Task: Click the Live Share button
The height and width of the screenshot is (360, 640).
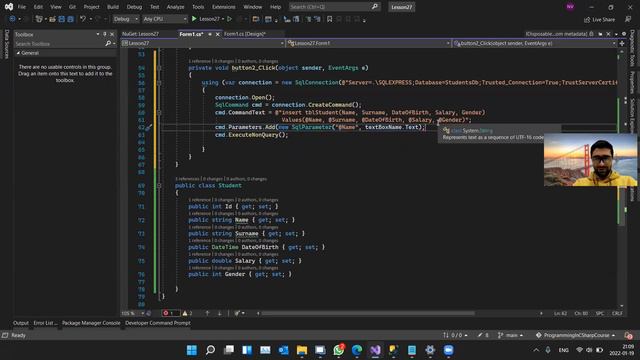Action: [x=599, y=20]
